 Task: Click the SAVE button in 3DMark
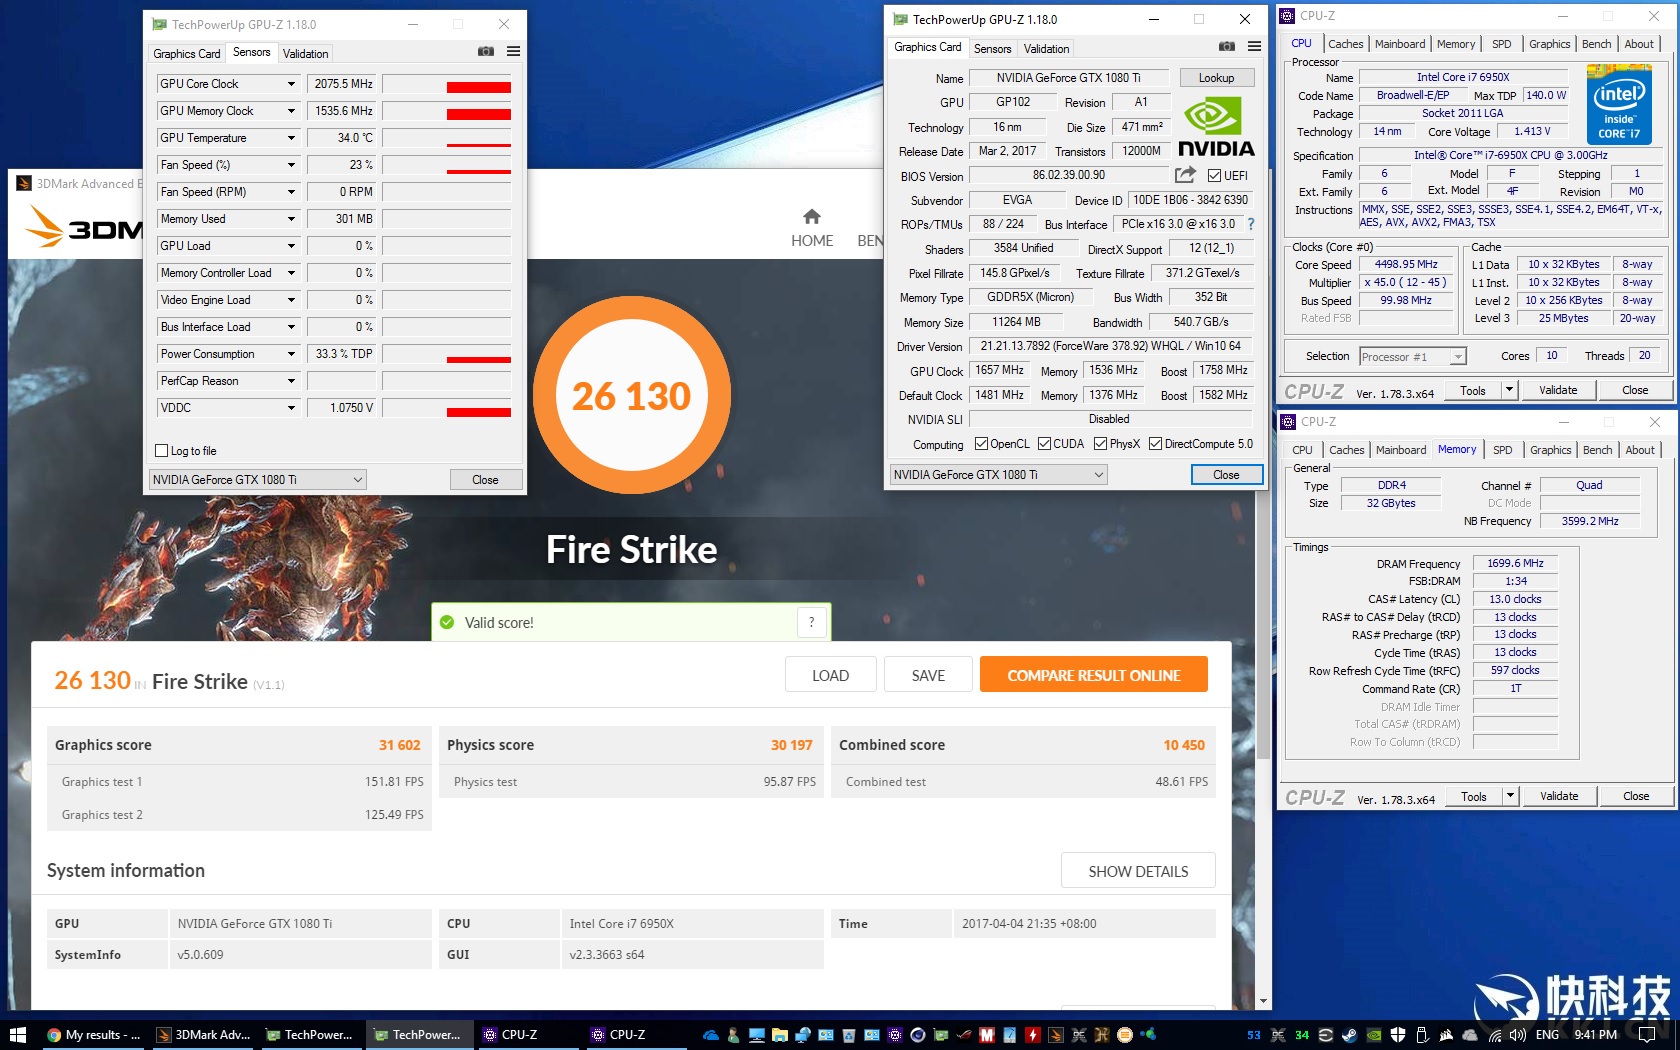(928, 675)
